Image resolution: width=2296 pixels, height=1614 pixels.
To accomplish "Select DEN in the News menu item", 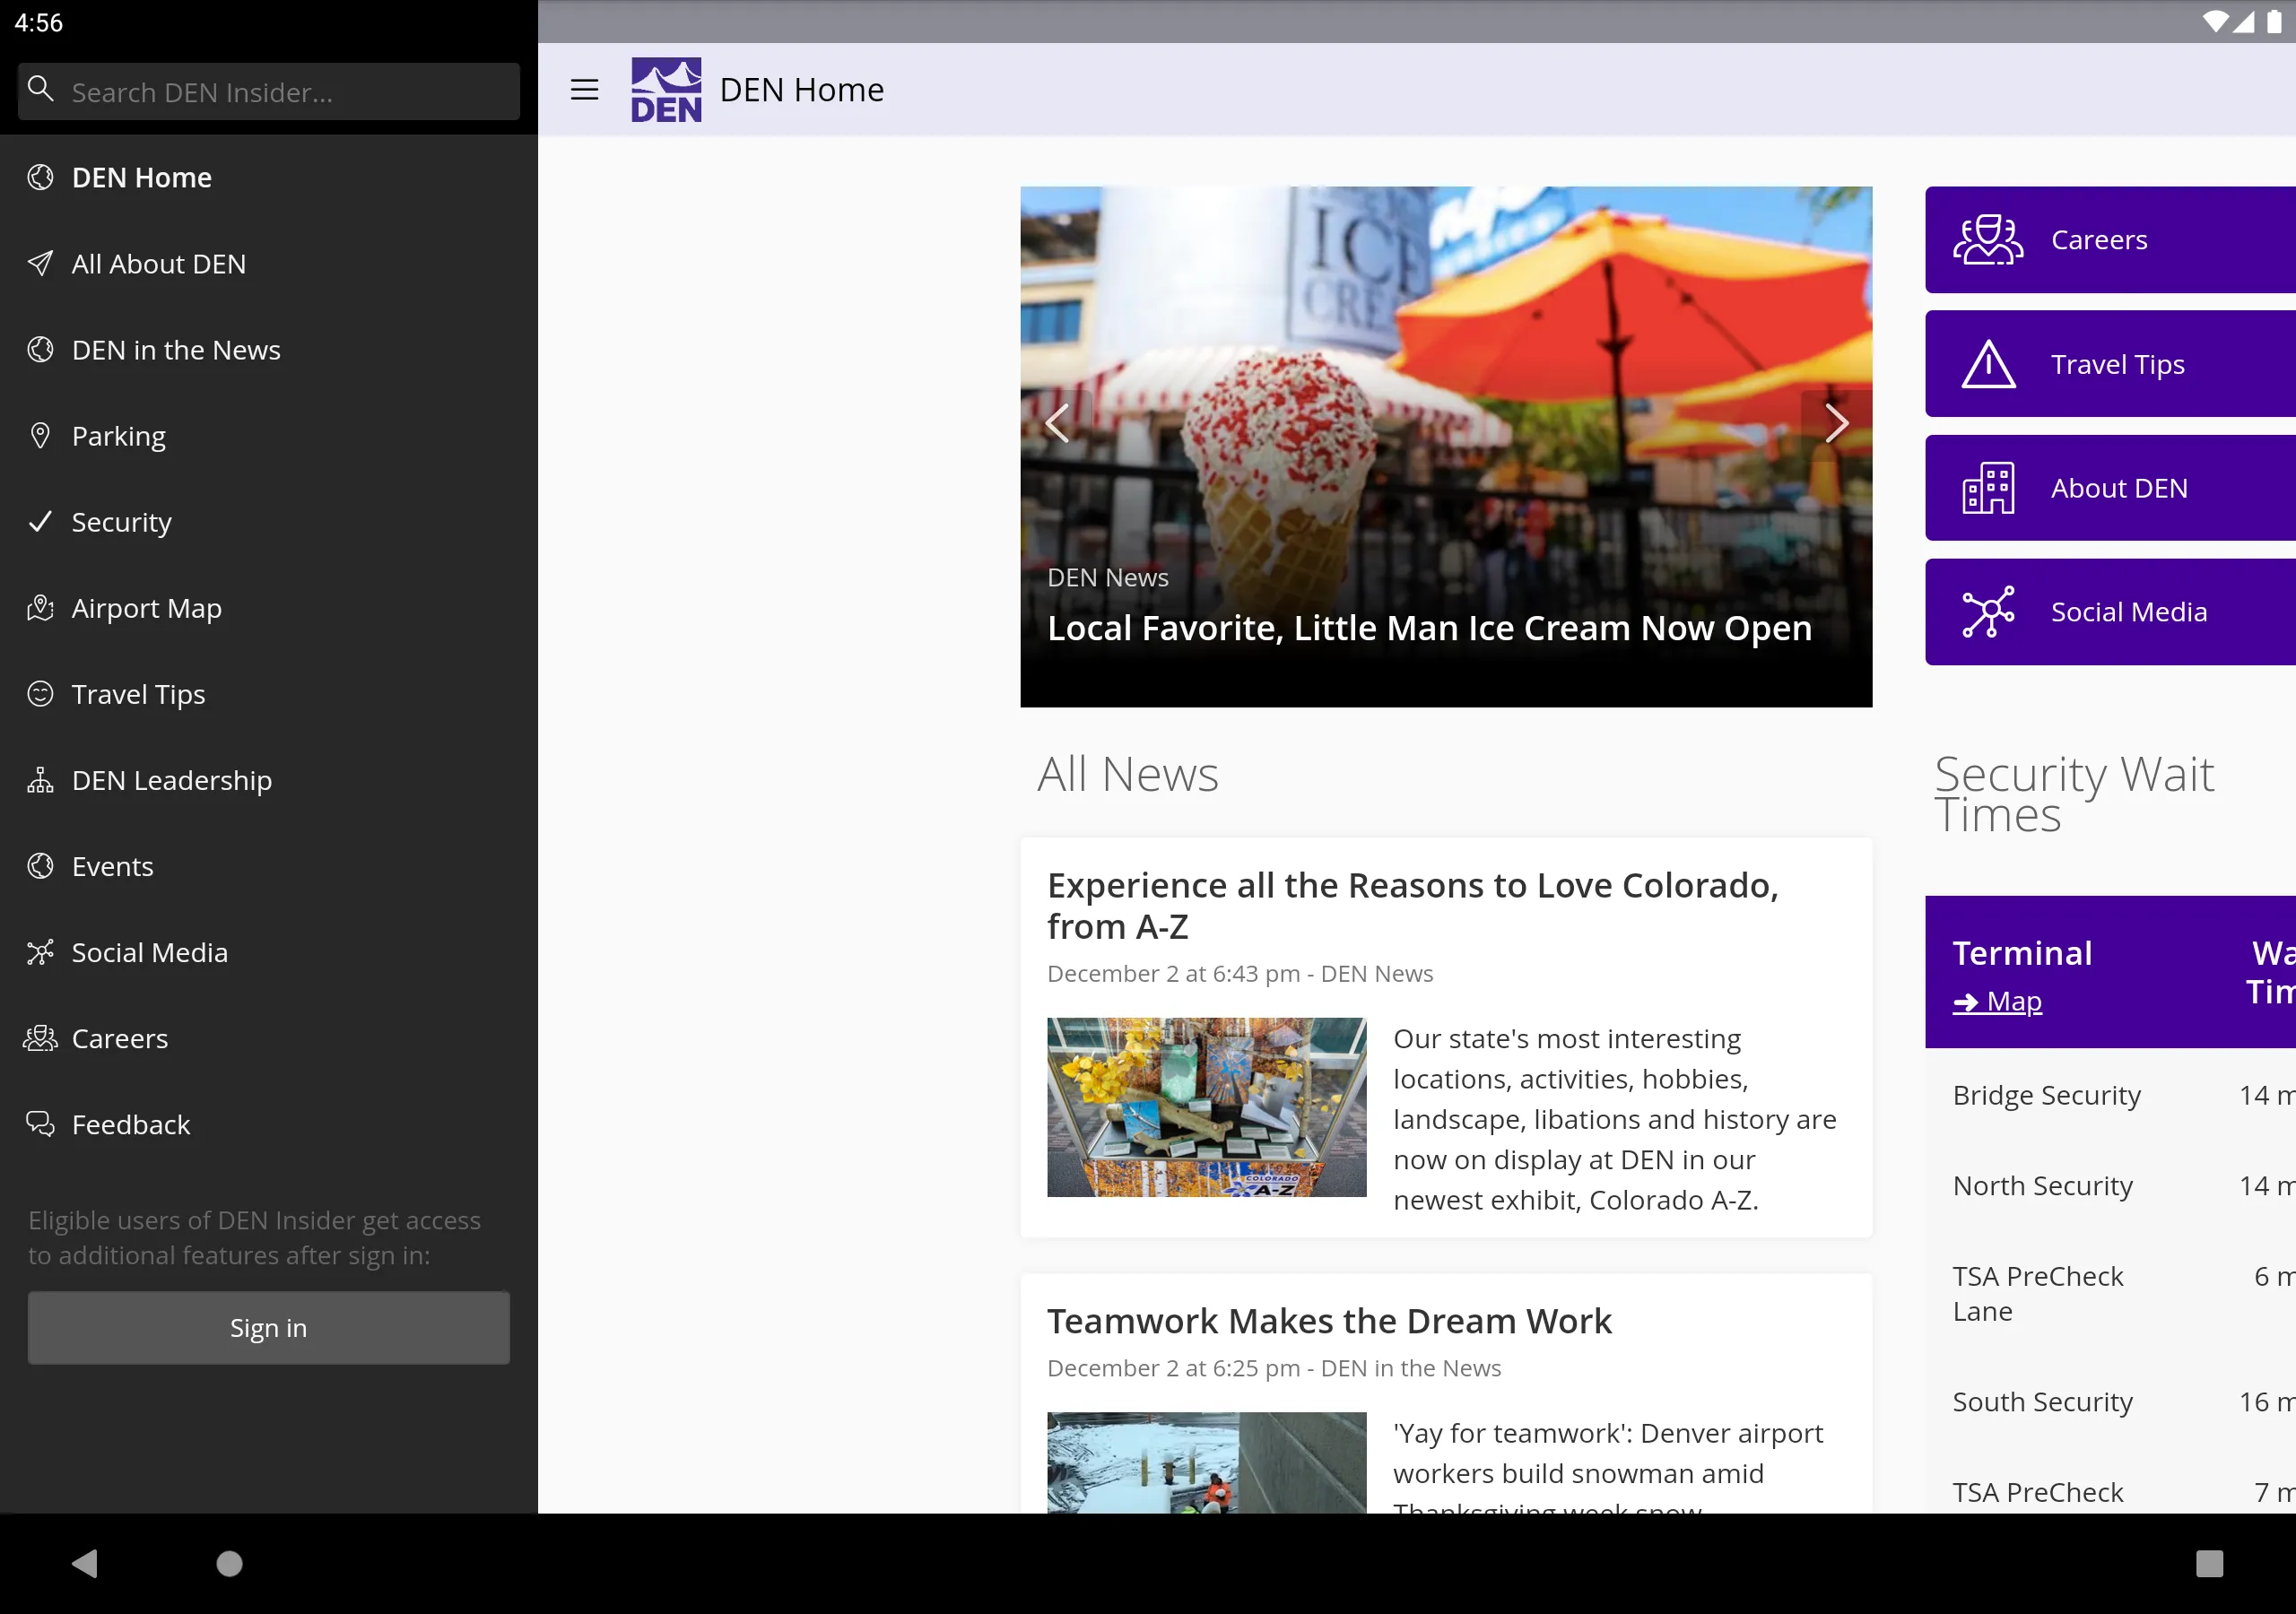I will tap(175, 350).
